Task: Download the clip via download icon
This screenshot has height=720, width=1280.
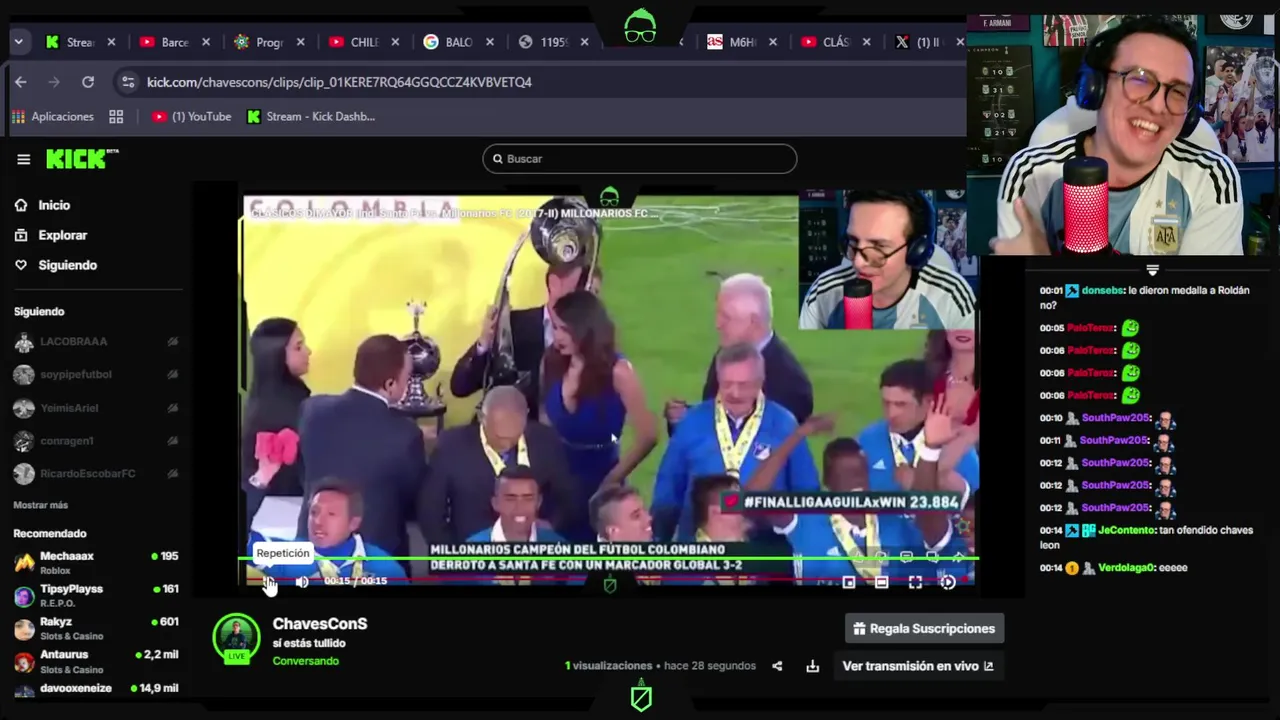Action: click(x=813, y=666)
